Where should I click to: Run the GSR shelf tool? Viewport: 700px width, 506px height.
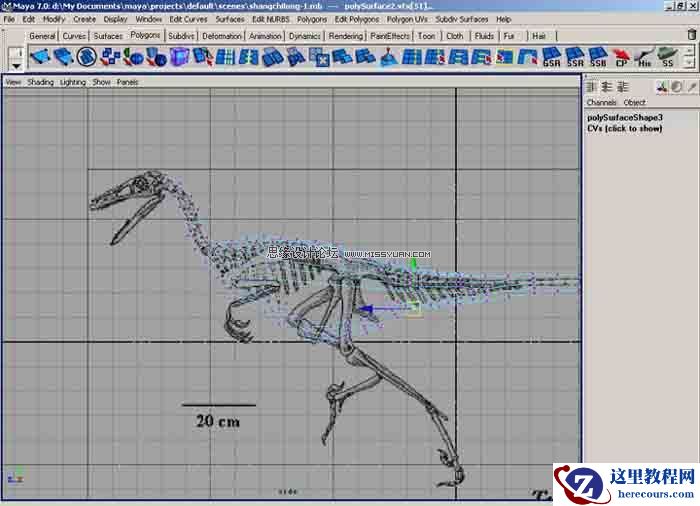coord(551,58)
